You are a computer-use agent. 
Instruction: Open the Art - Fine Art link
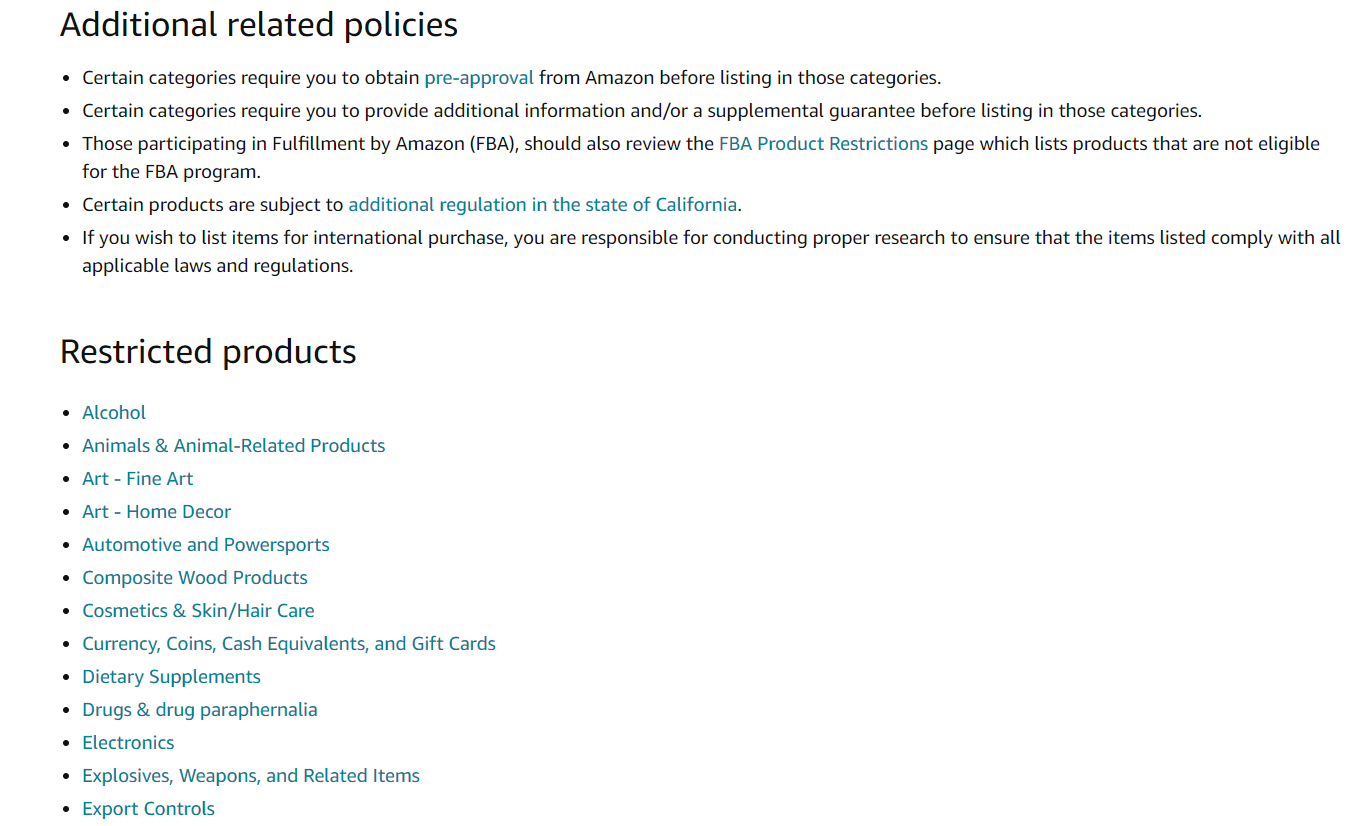[x=138, y=479]
